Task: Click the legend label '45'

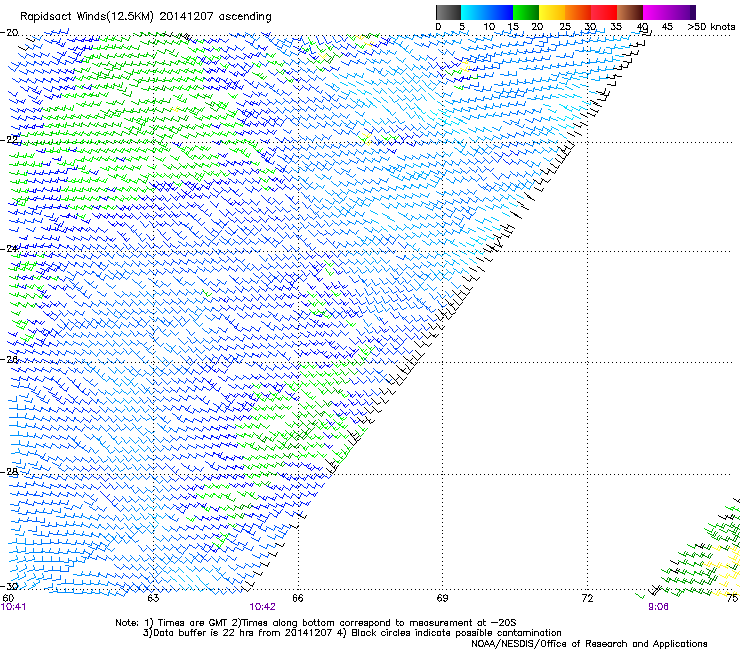Action: click(x=667, y=27)
